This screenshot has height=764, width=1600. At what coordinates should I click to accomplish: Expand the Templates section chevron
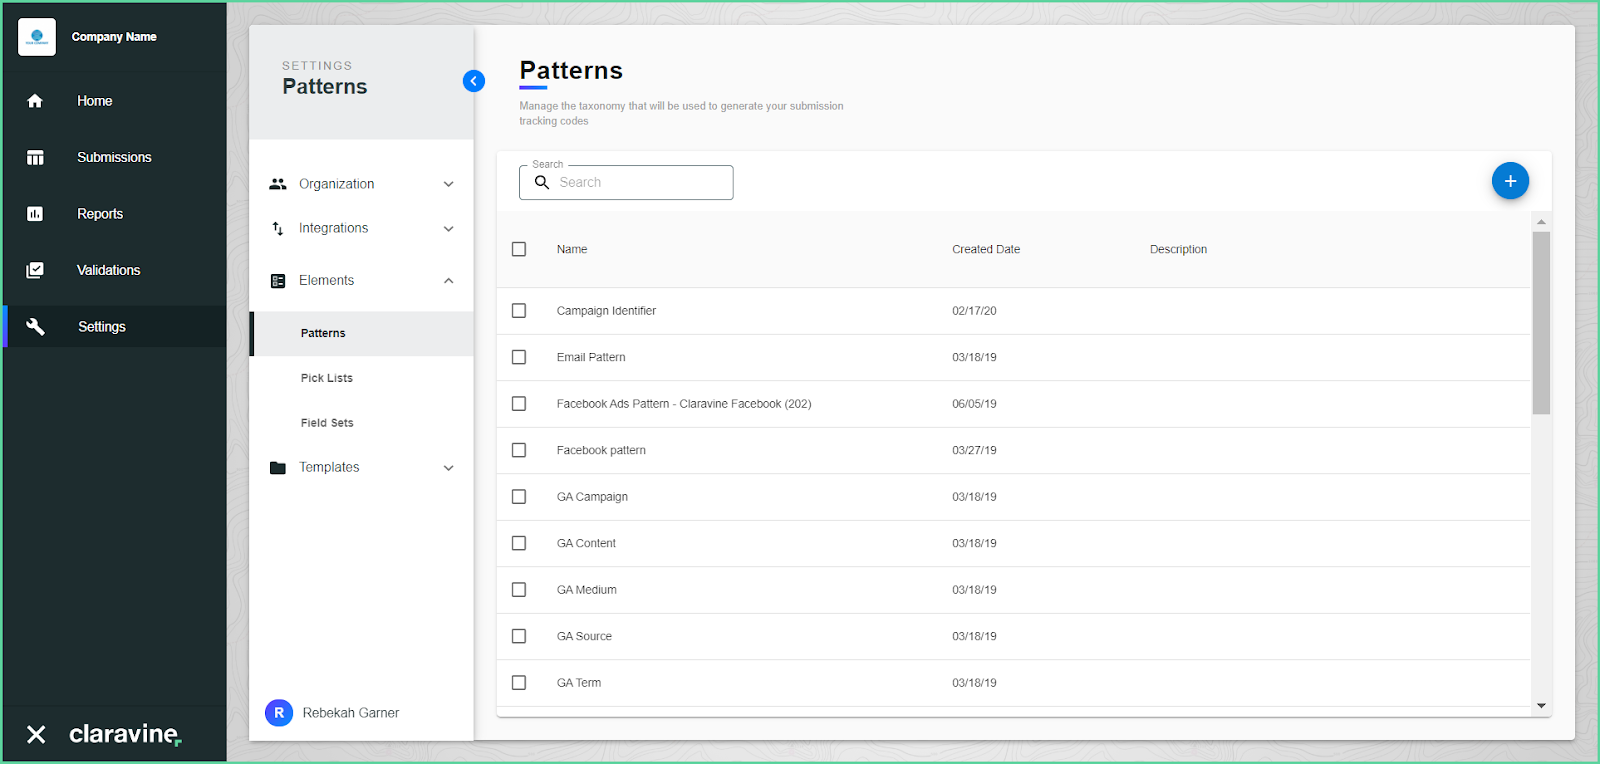[x=449, y=468]
